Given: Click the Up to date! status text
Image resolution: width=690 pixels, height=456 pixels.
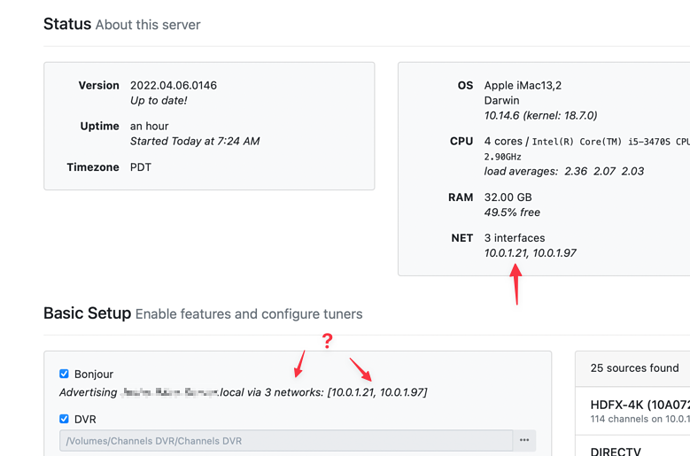Looking at the screenshot, I should pyautogui.click(x=158, y=101).
